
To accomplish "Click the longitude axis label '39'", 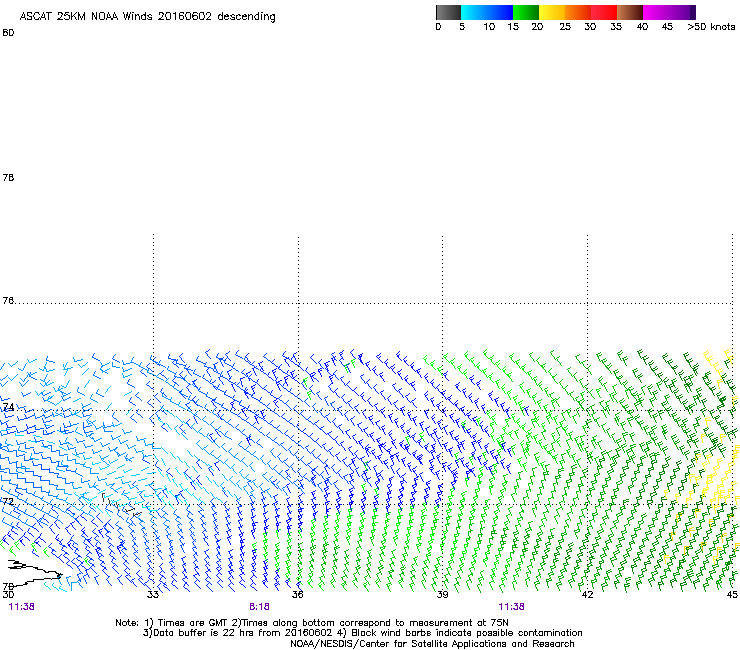I will tap(442, 595).
